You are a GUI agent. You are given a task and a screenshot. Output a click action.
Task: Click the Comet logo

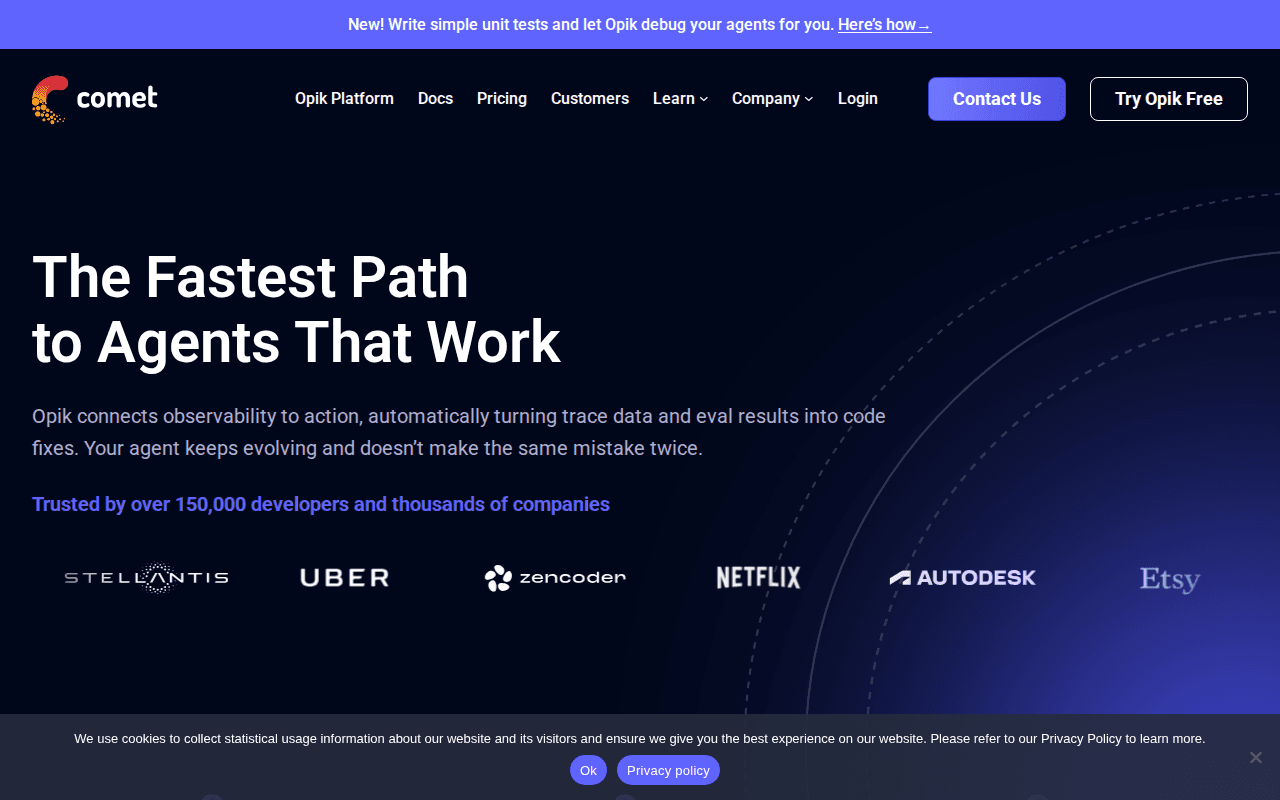pyautogui.click(x=95, y=99)
